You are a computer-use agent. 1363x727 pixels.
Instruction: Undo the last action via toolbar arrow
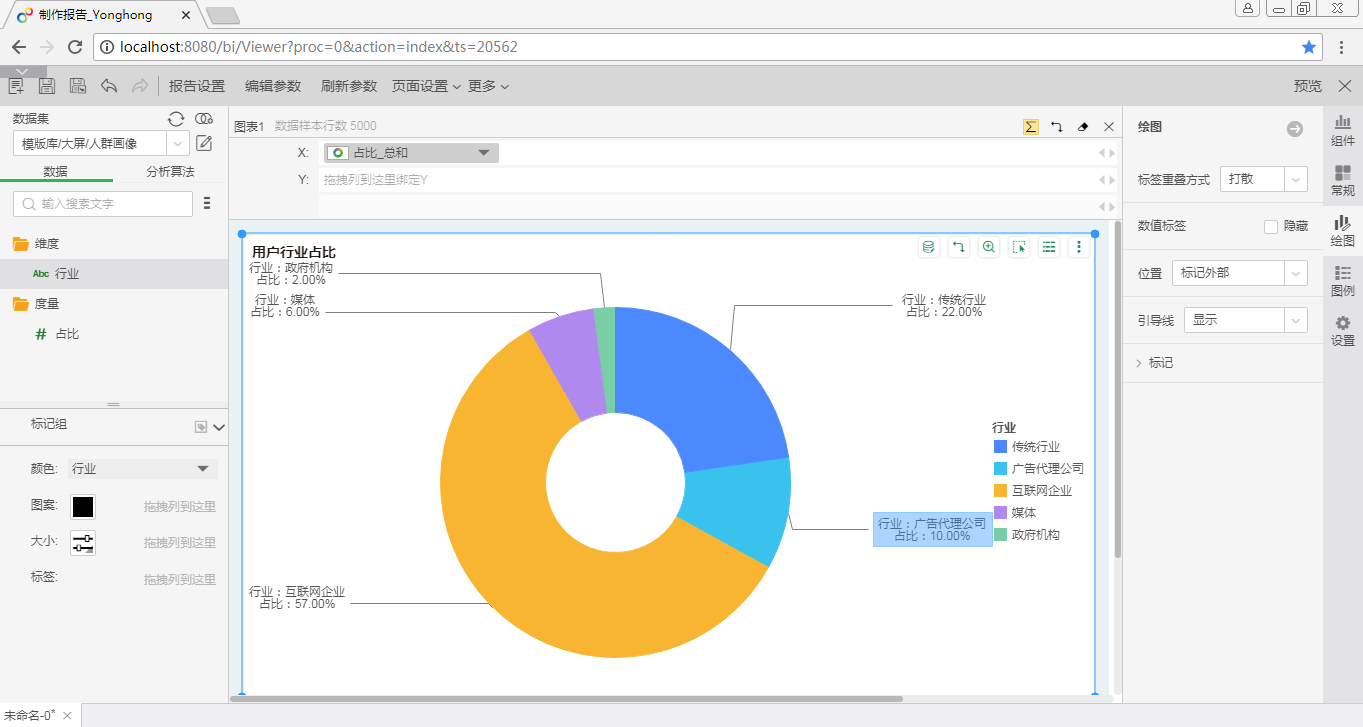(x=109, y=86)
